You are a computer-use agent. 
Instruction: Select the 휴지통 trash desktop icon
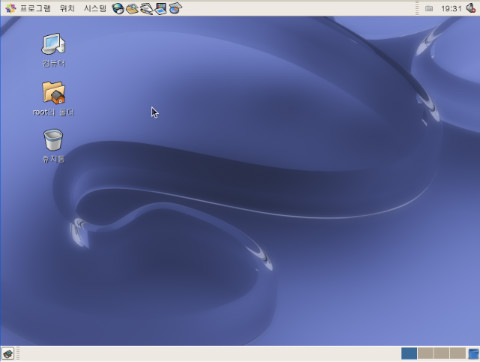coord(53,146)
